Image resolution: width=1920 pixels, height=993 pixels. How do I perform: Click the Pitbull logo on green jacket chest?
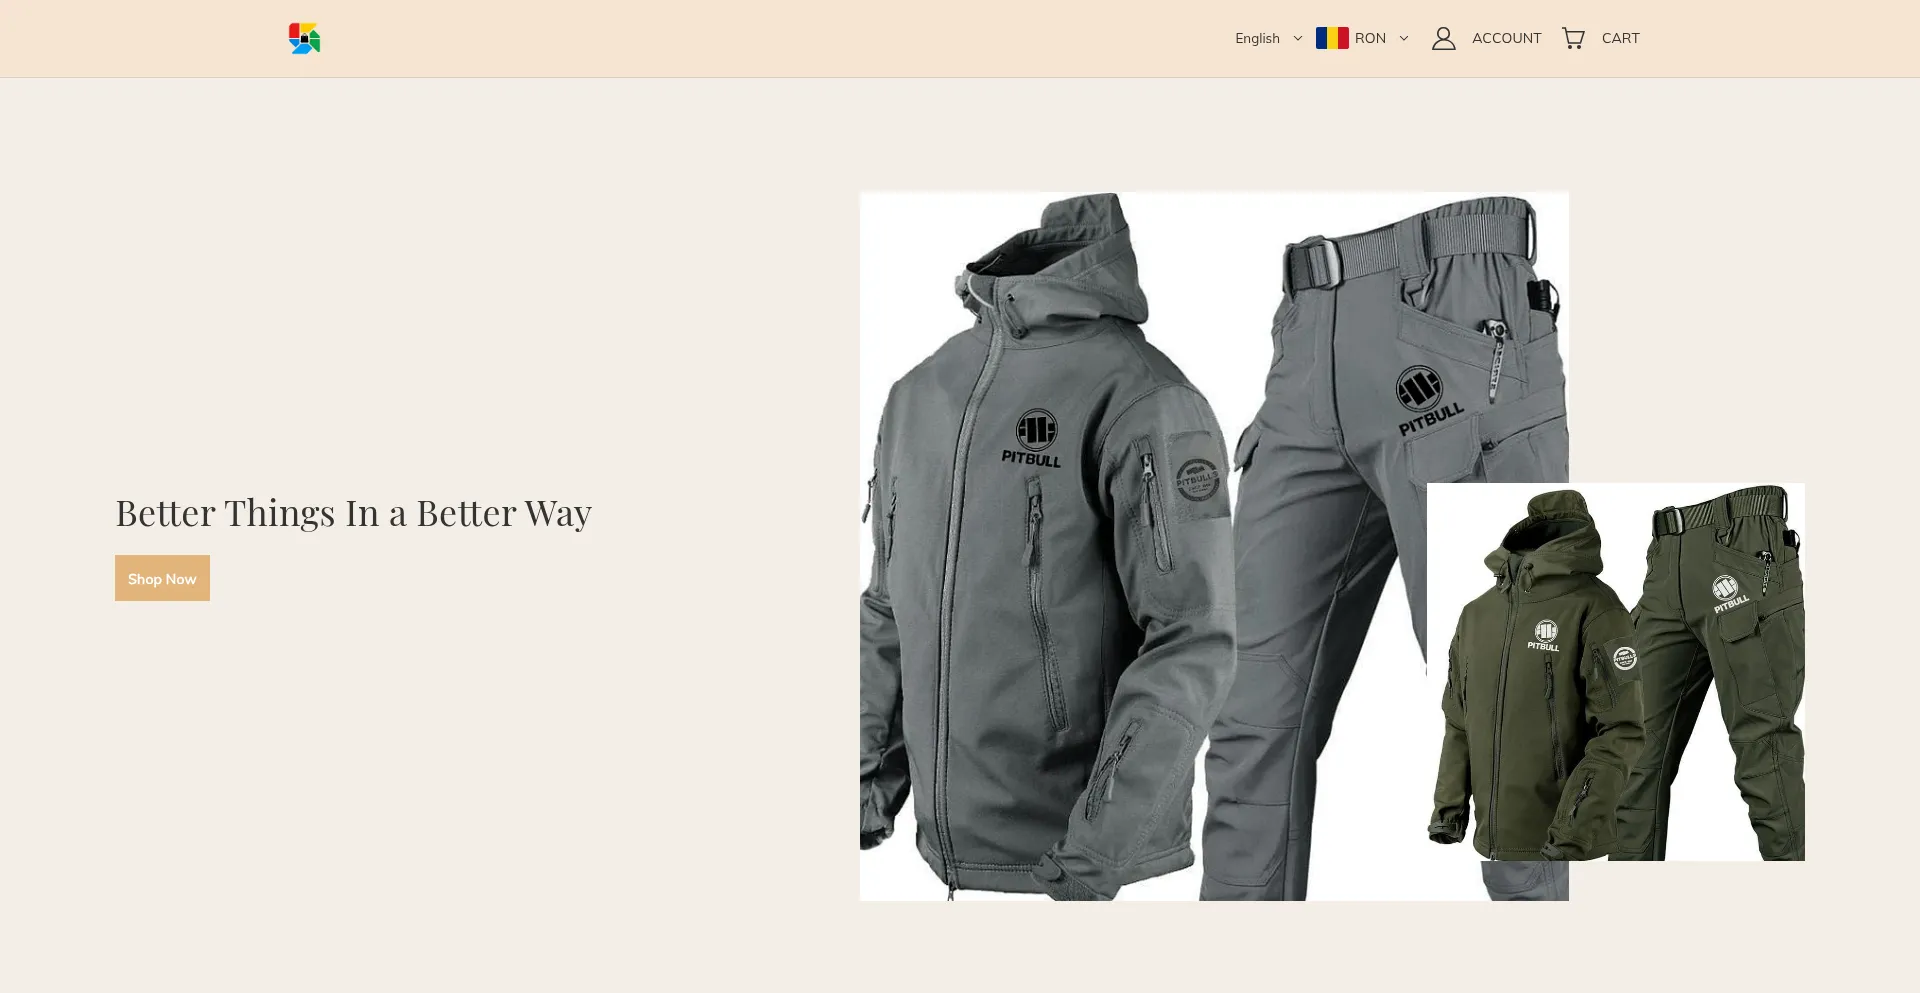pos(1544,636)
